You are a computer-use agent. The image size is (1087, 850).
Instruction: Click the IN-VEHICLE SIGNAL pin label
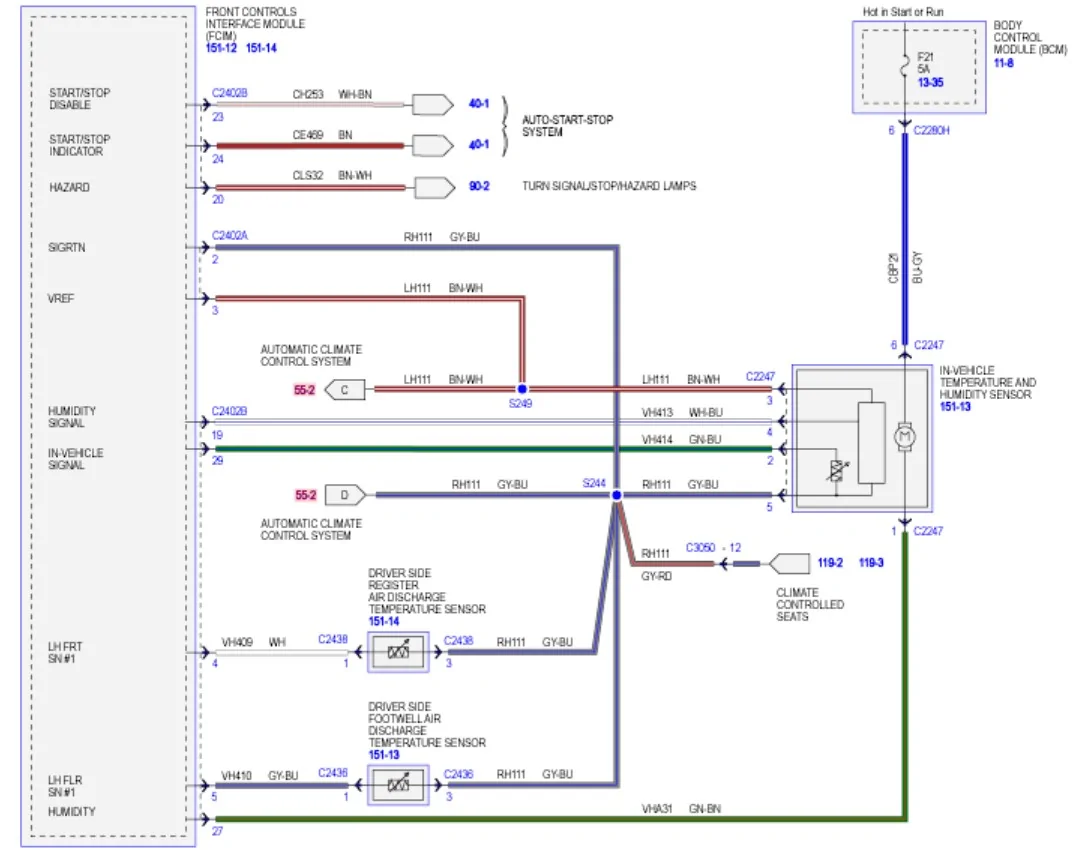point(76,459)
